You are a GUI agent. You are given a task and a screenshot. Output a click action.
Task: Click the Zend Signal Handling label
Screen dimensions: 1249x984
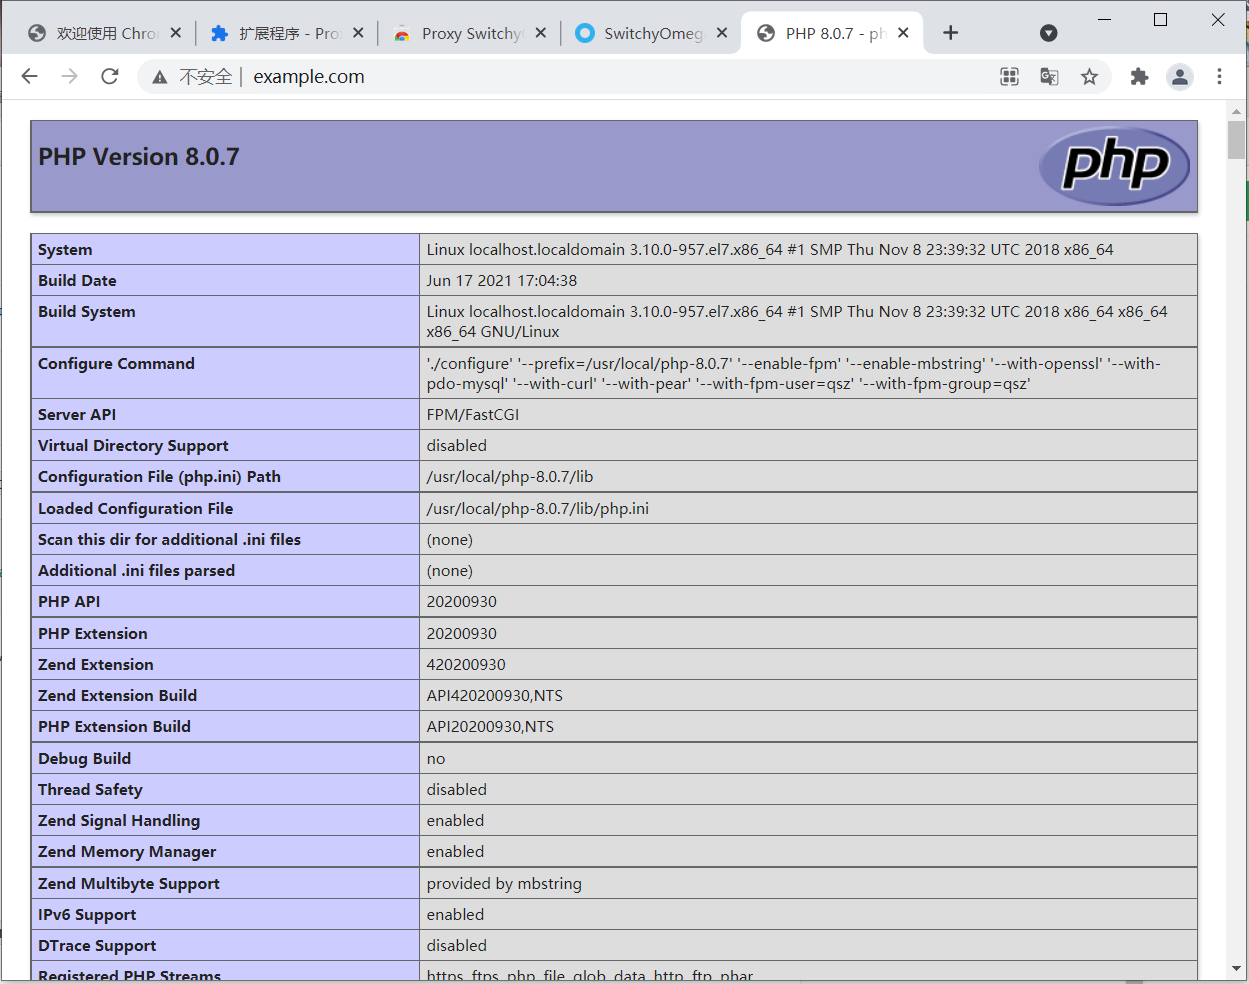tap(119, 821)
